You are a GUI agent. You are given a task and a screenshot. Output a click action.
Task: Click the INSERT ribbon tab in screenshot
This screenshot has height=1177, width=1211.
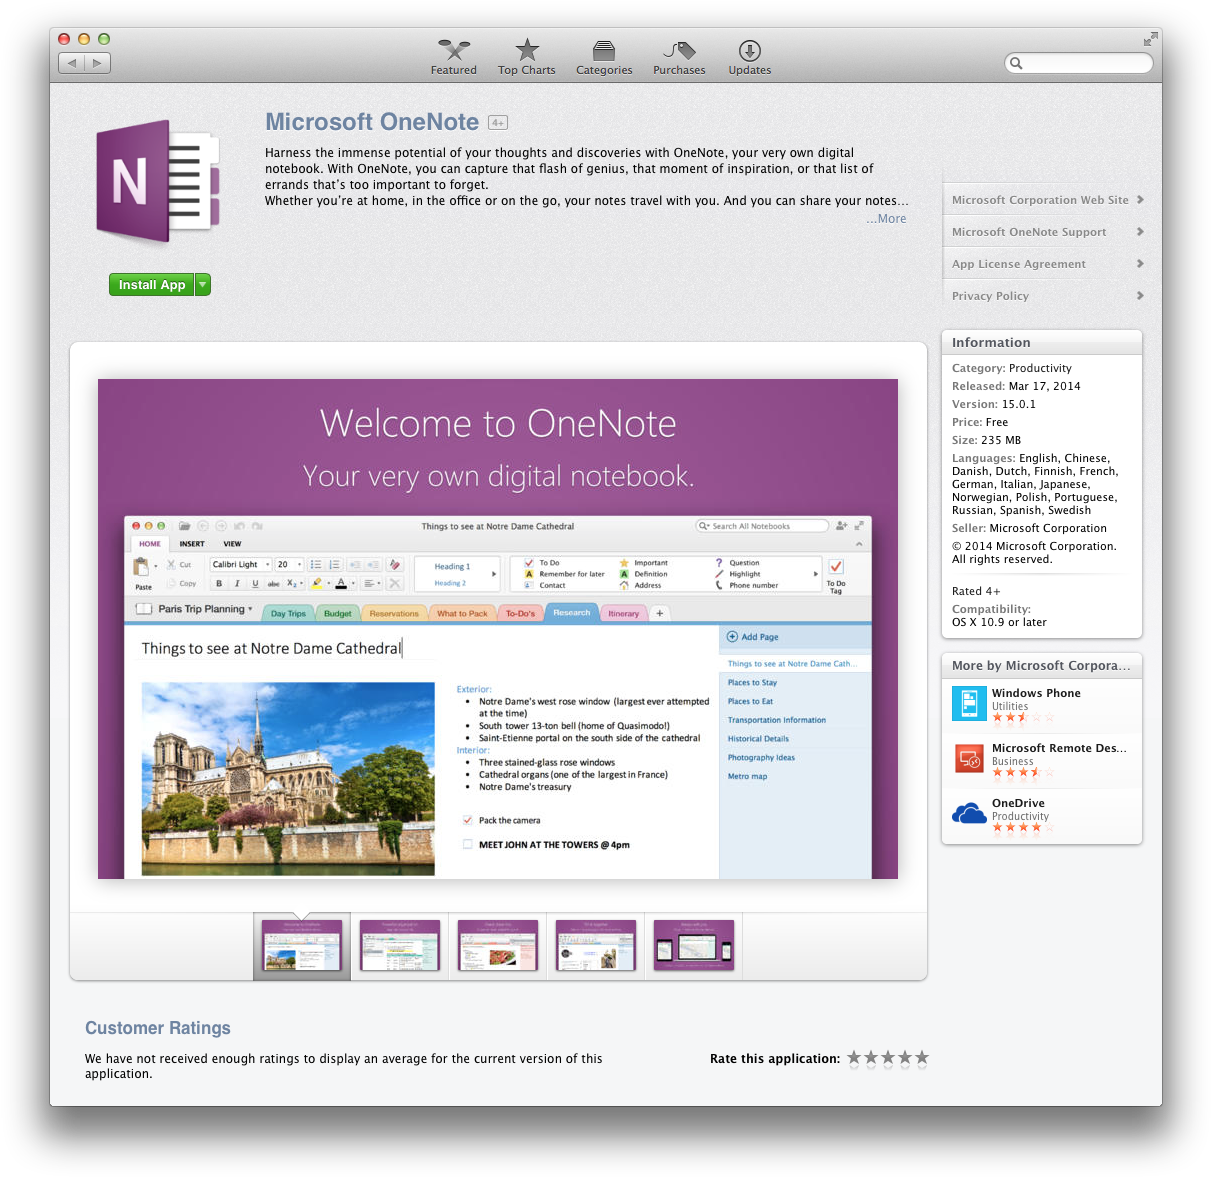pyautogui.click(x=192, y=544)
